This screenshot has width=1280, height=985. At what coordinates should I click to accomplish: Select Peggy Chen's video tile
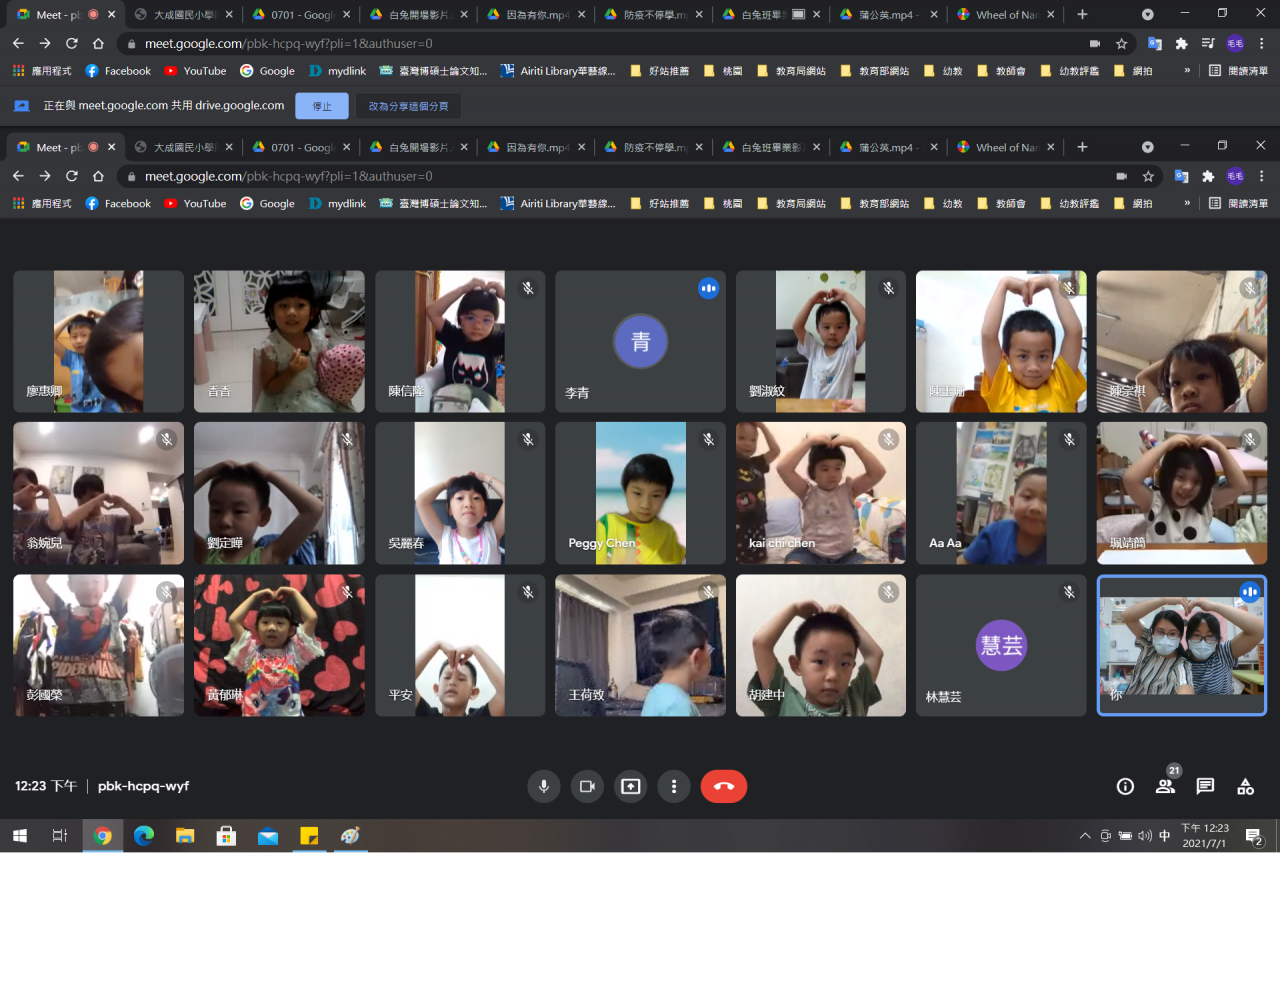point(640,493)
